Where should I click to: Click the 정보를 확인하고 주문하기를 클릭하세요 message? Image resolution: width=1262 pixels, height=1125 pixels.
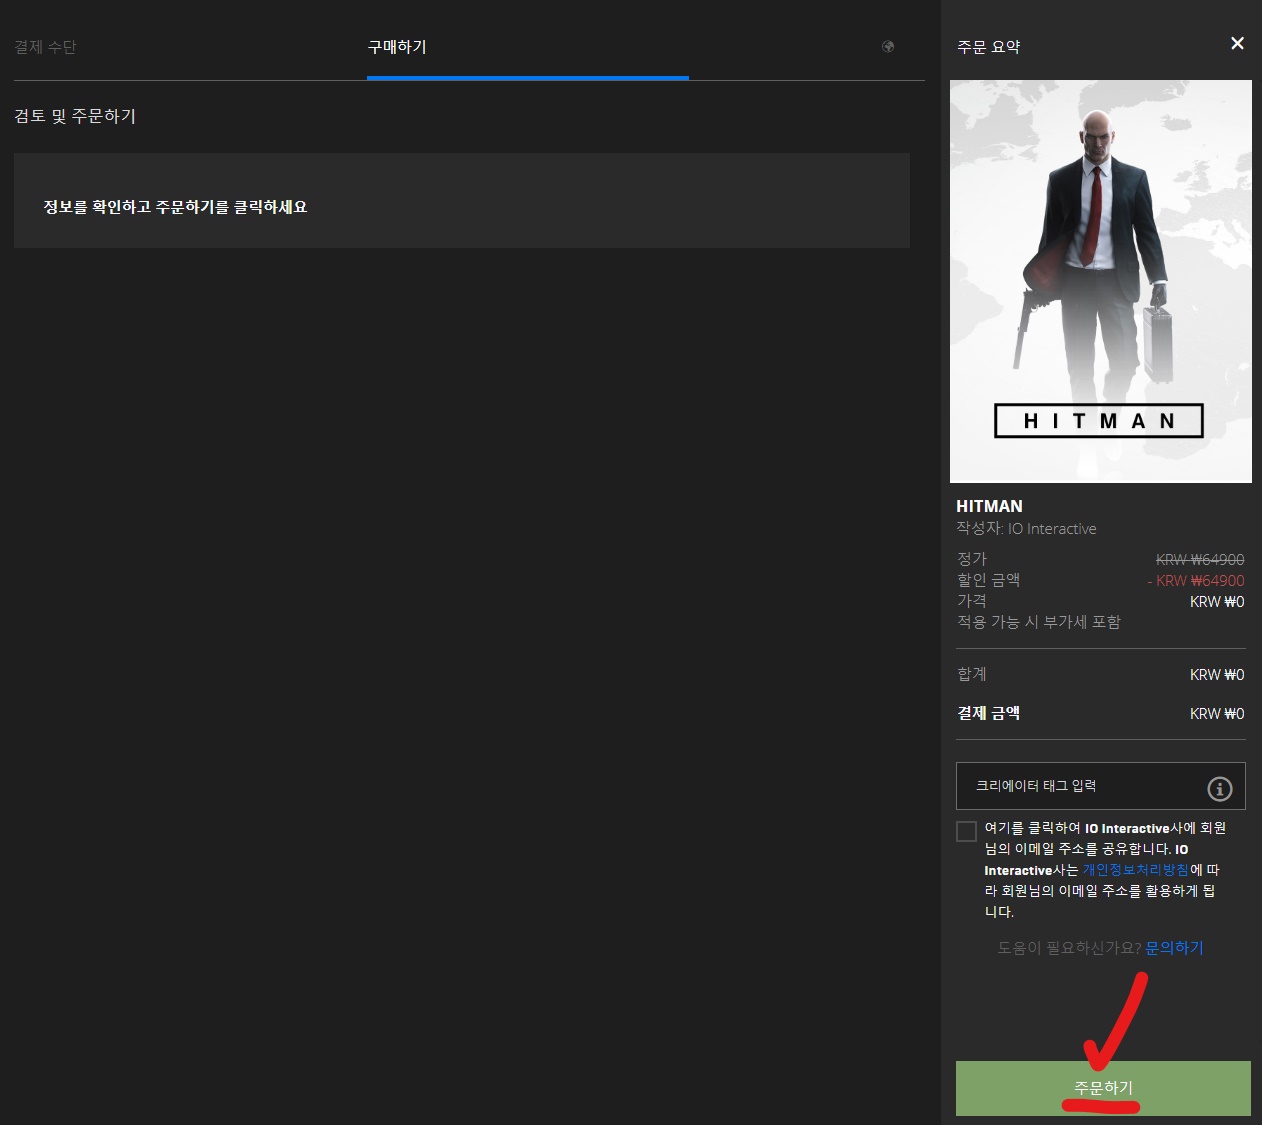[175, 207]
